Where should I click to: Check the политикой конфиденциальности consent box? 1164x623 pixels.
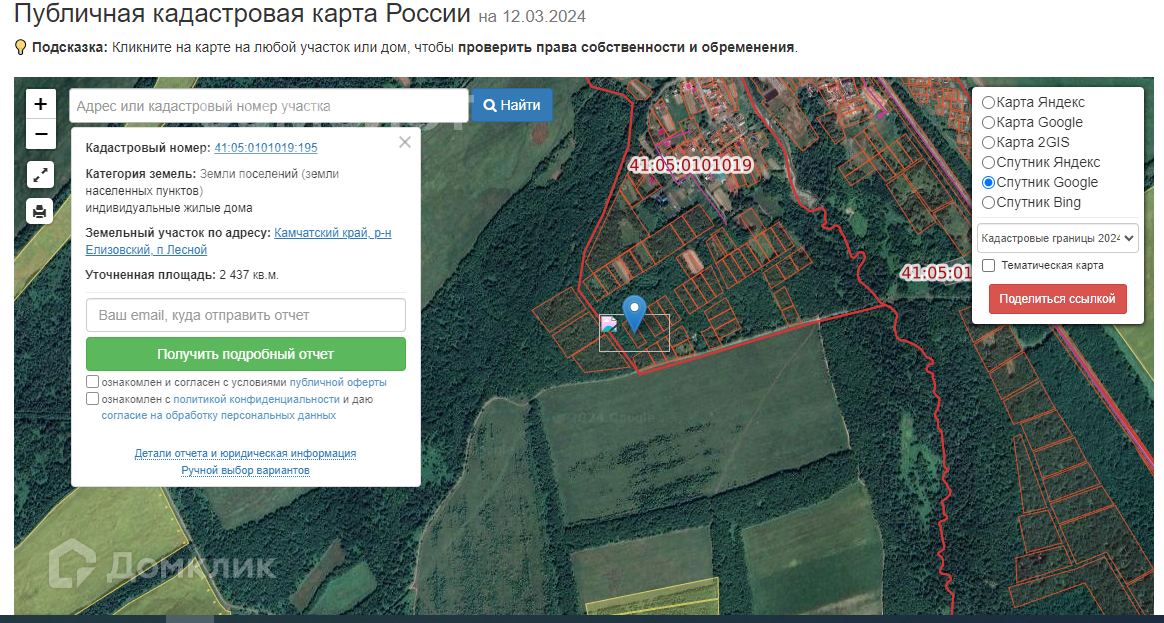(x=93, y=399)
